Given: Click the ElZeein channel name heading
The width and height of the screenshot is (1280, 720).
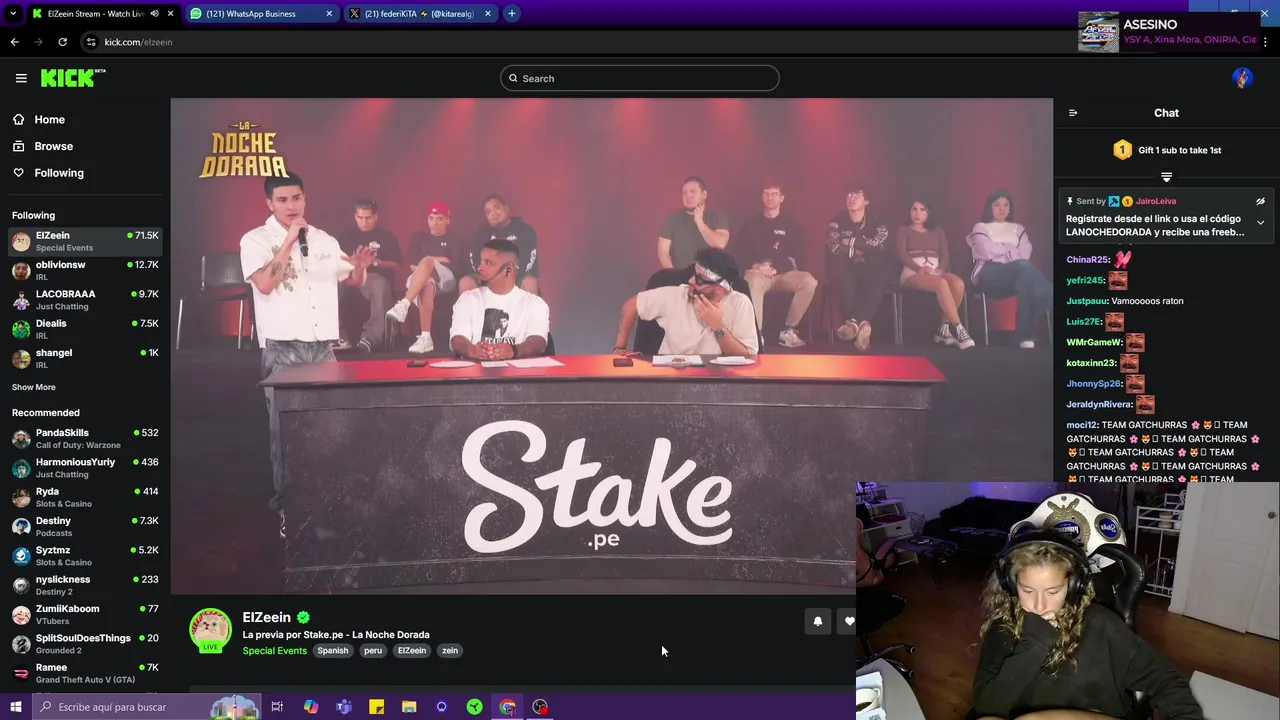Looking at the screenshot, I should 267,618.
